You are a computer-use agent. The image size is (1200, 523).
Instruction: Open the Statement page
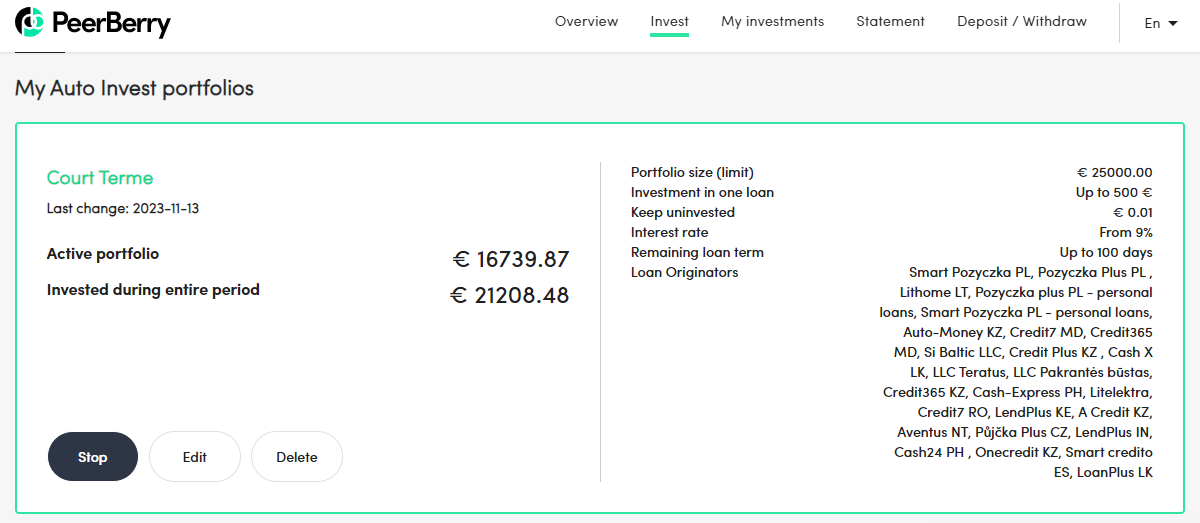890,21
